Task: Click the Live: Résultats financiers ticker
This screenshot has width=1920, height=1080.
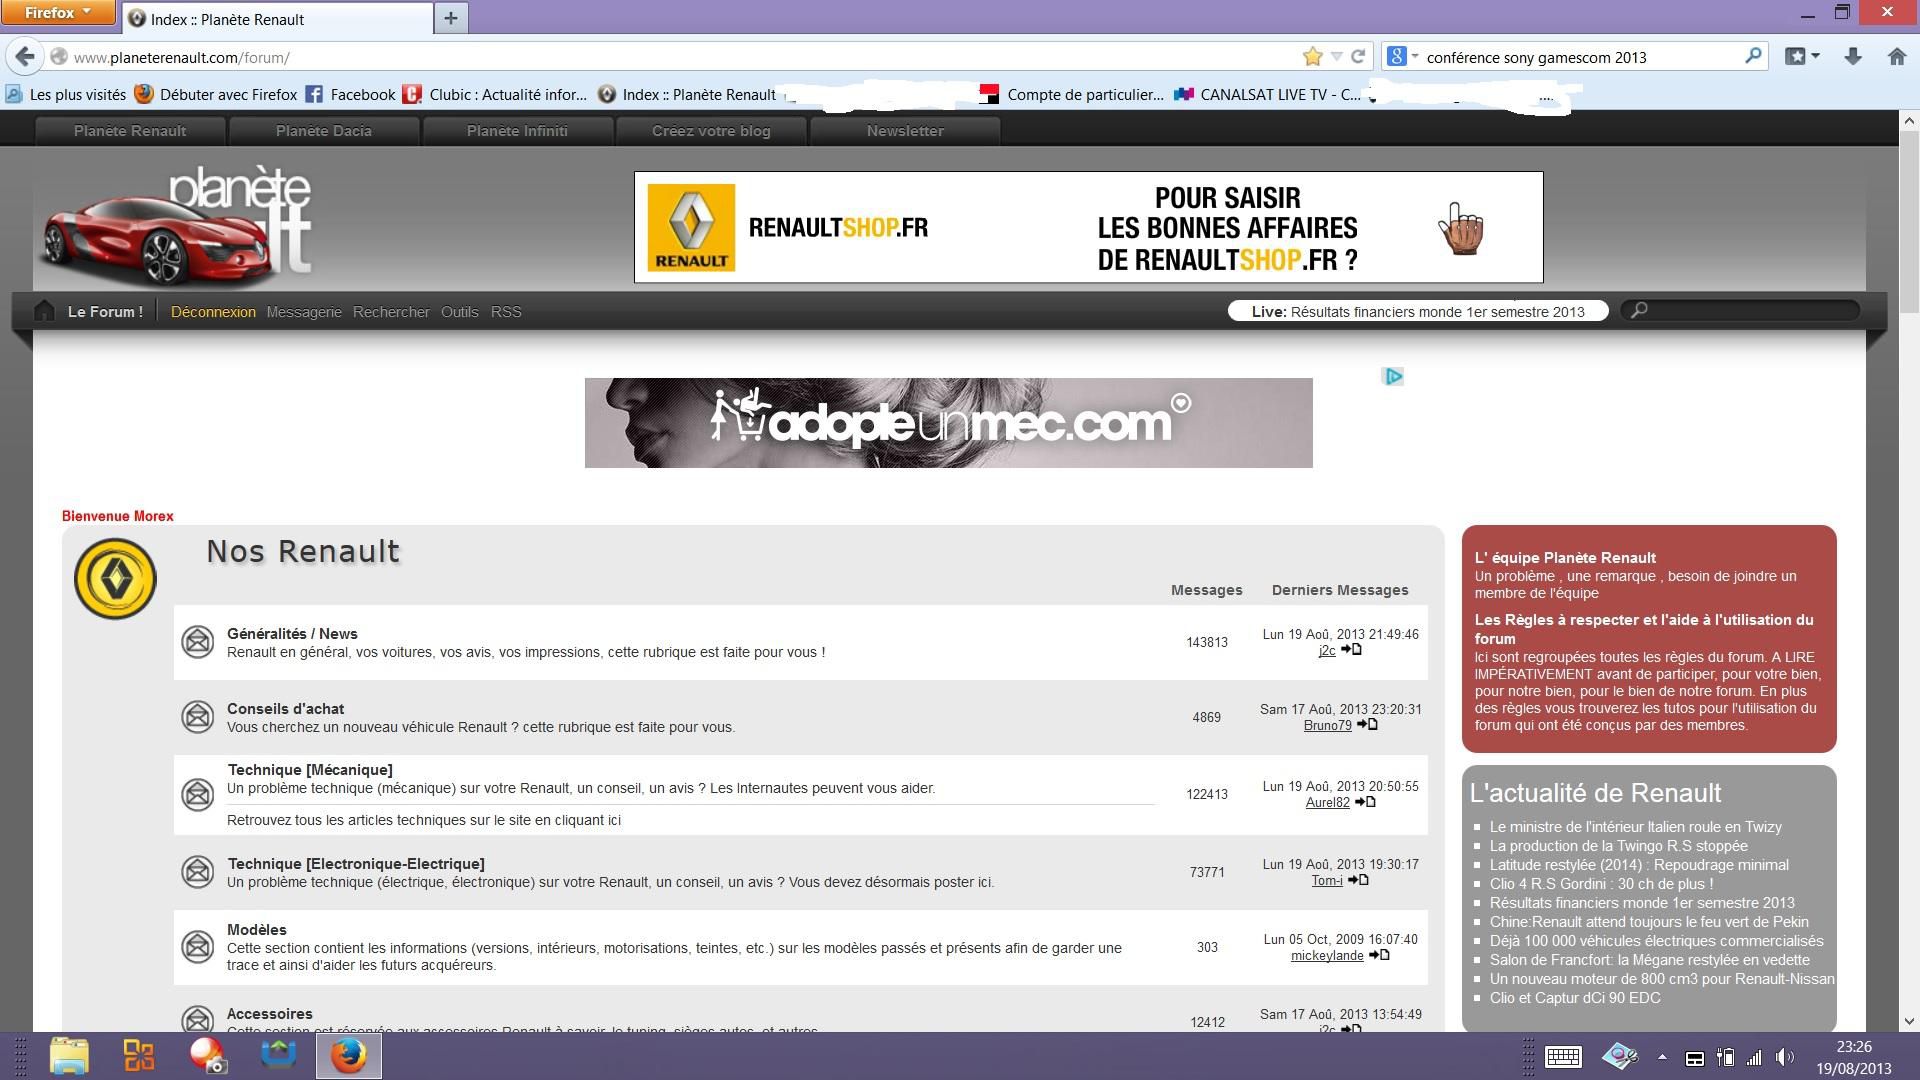Action: [x=1418, y=311]
